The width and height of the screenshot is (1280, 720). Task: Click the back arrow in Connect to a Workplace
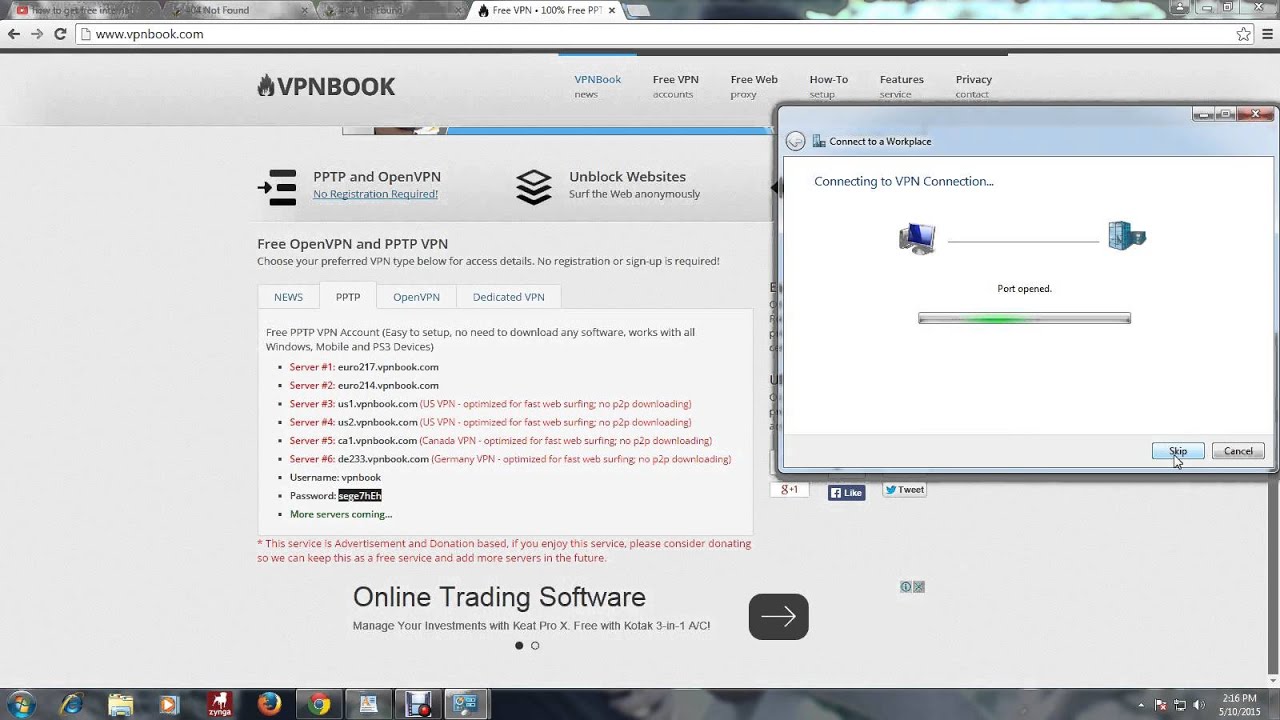pyautogui.click(x=795, y=141)
